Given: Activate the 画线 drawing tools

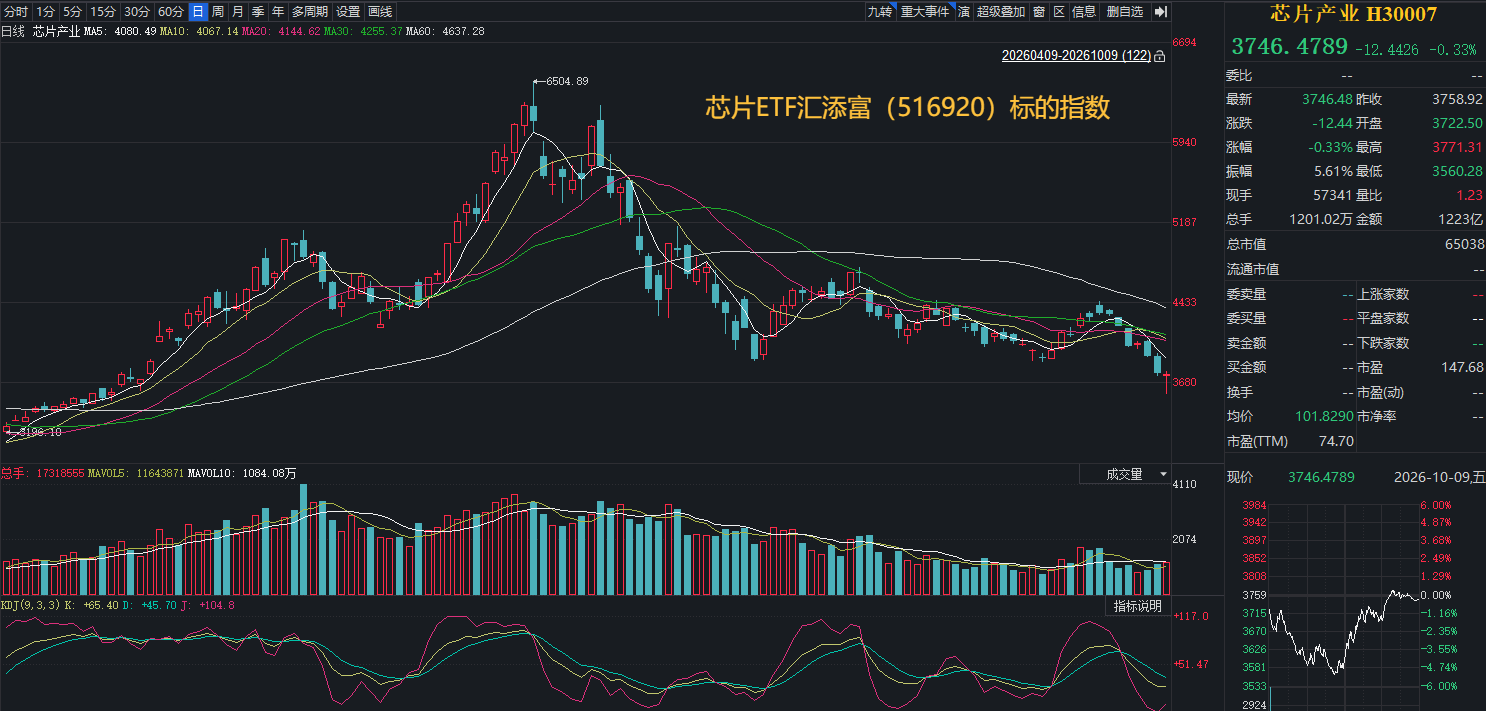Looking at the screenshot, I should pos(380,12).
